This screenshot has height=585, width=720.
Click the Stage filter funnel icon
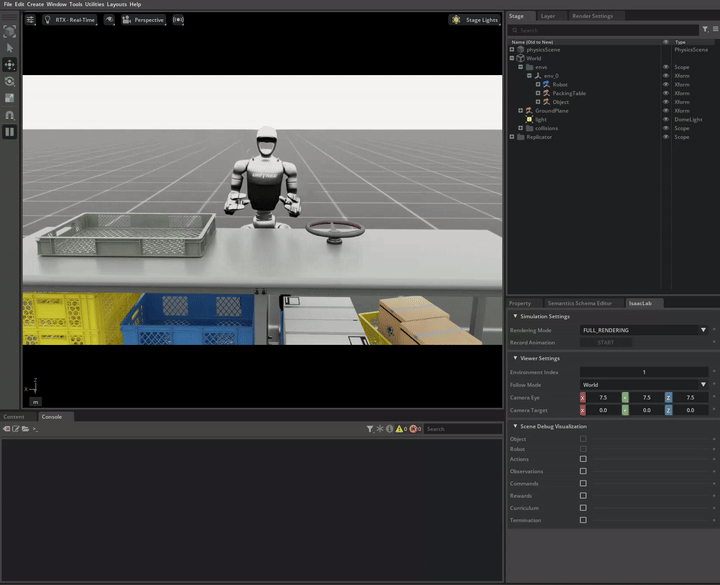pos(704,30)
